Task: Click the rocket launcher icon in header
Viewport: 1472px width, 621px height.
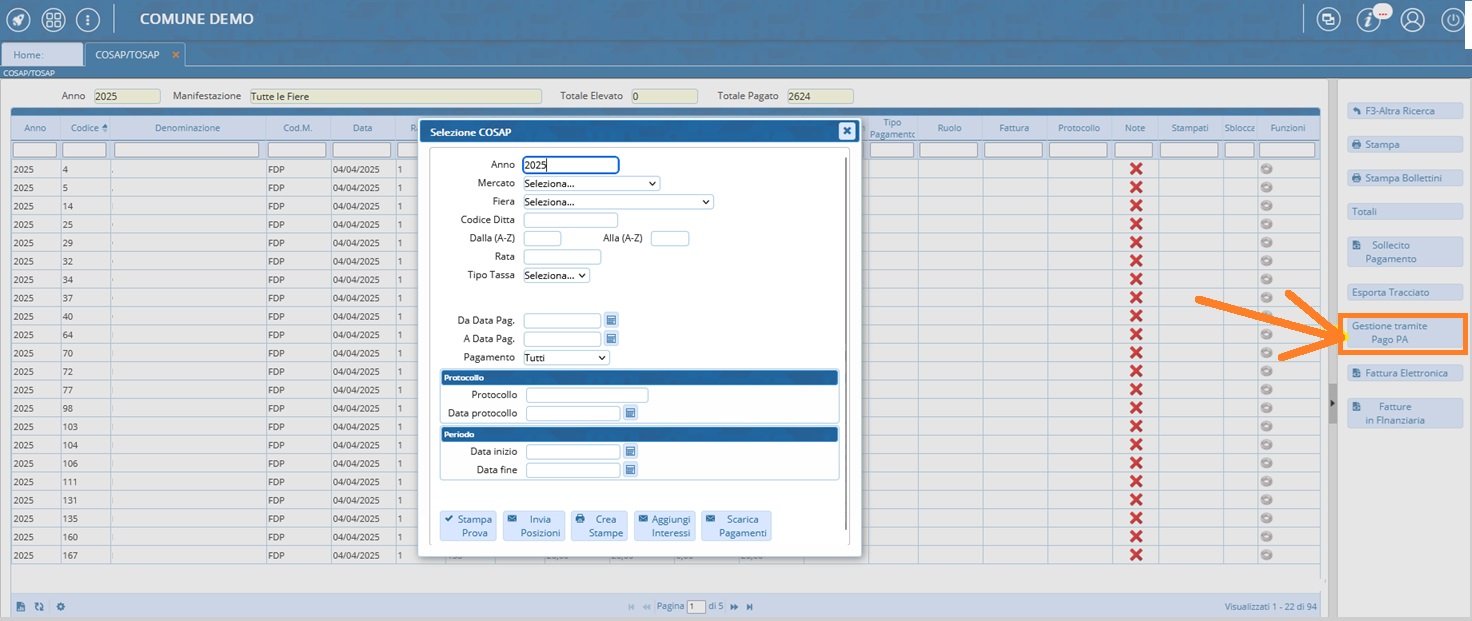Action: point(18,19)
